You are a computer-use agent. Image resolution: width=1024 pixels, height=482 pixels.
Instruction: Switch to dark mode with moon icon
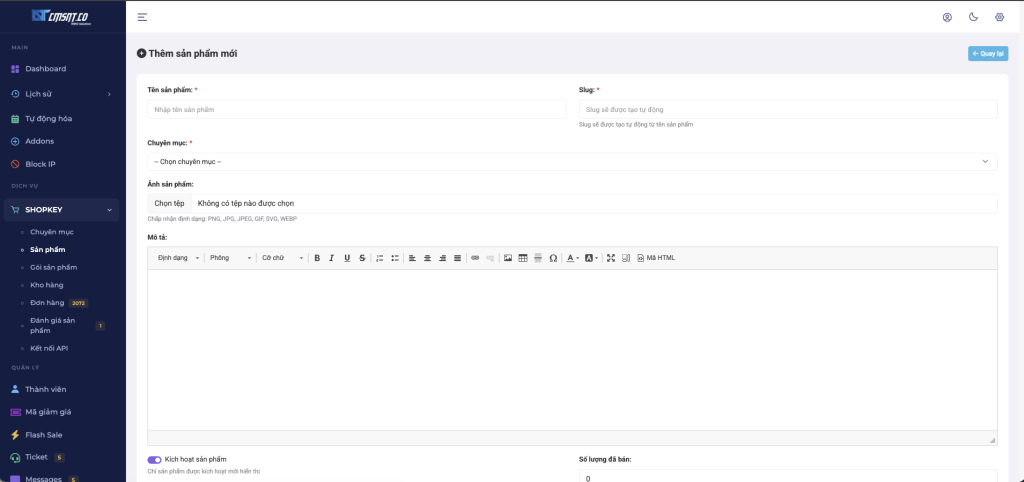(x=973, y=17)
